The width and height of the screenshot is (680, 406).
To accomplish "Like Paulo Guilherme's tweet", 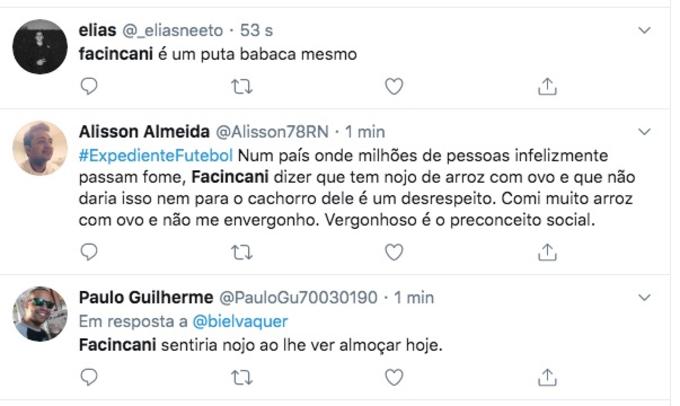I will coord(394,377).
